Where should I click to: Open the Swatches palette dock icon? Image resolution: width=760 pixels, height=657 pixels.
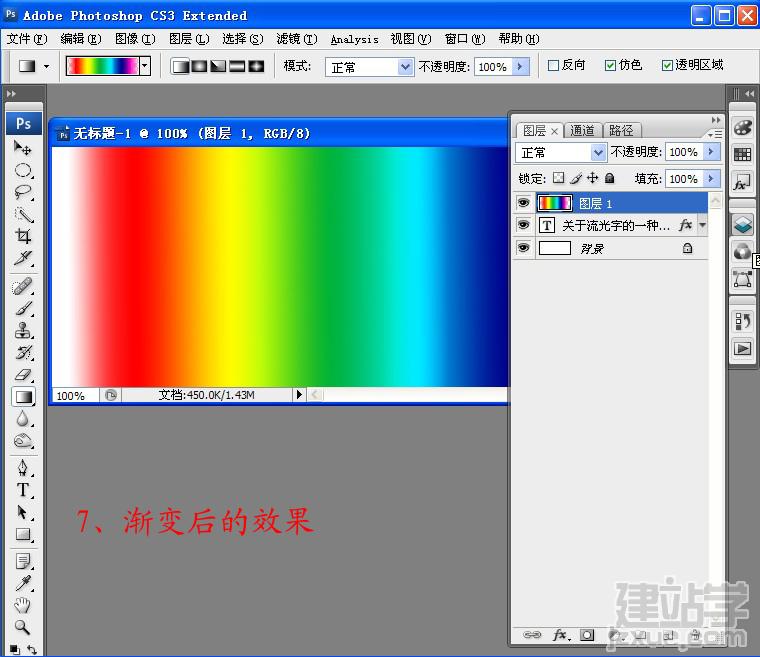(743, 155)
